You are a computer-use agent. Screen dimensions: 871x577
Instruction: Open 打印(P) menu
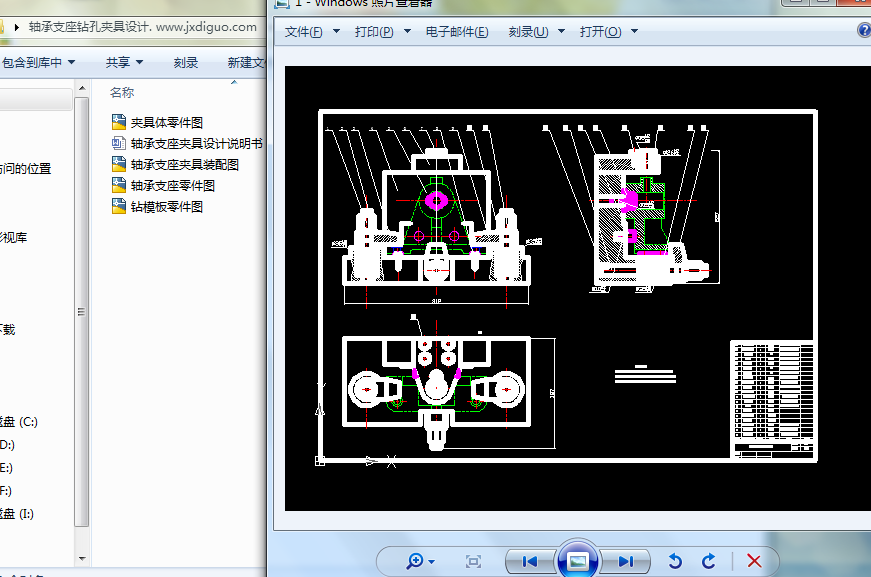pyautogui.click(x=374, y=32)
